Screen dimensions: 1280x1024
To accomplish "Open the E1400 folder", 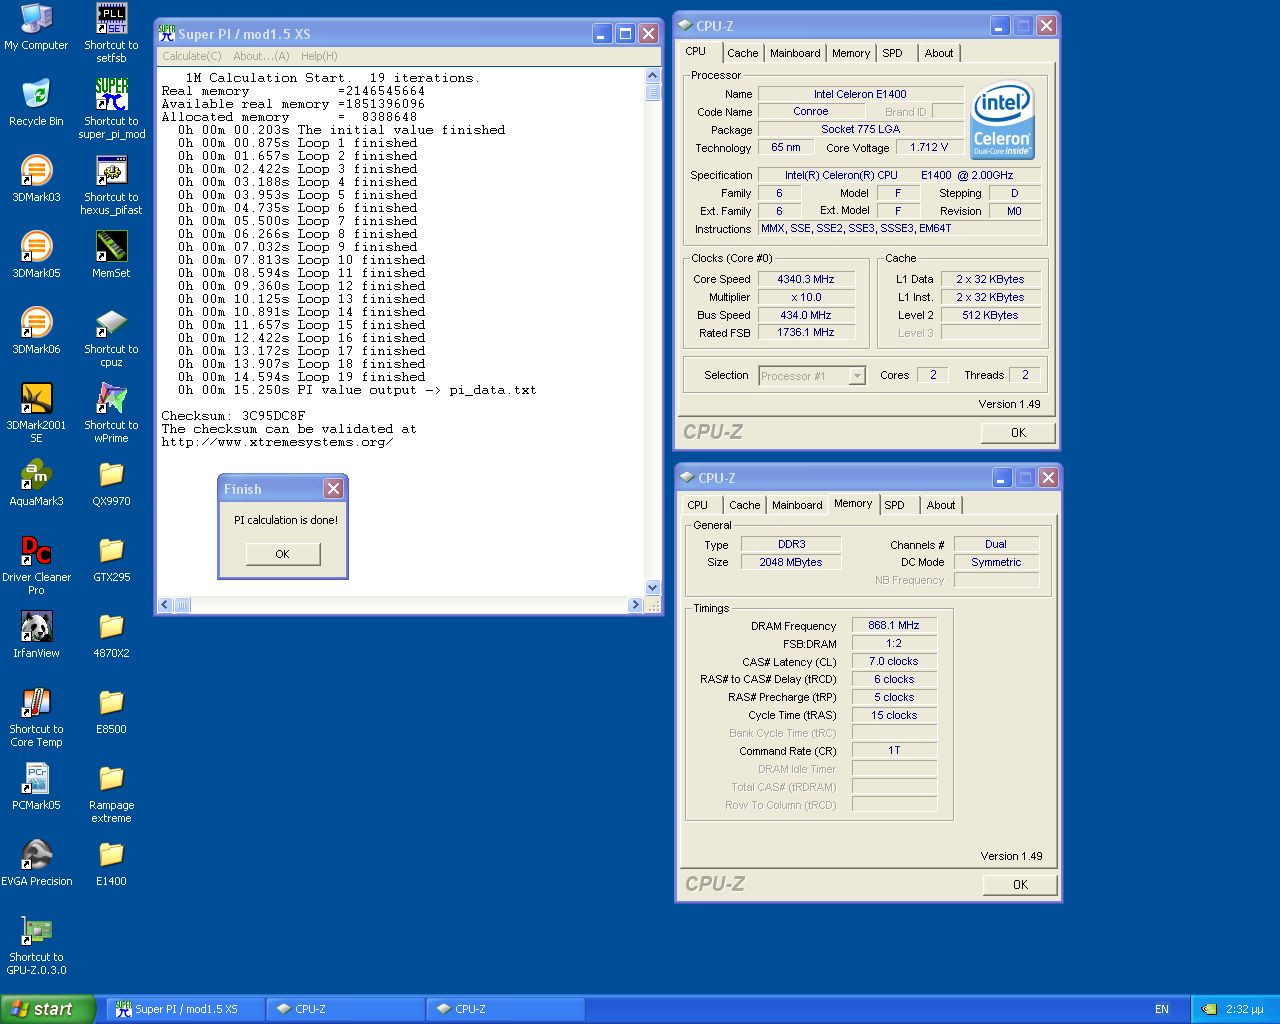I will pos(111,862).
